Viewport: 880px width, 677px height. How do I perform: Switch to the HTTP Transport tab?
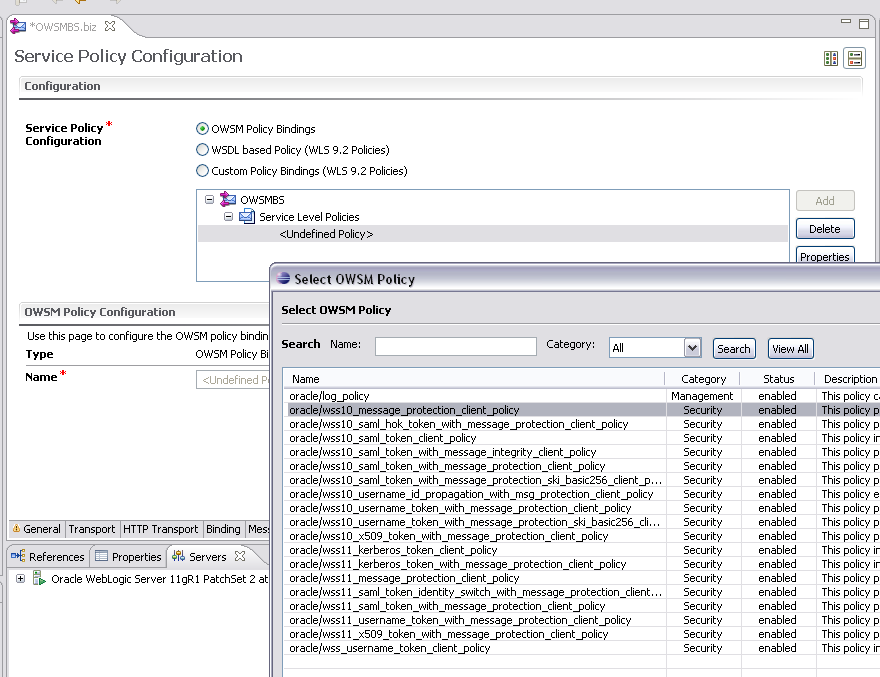(160, 529)
